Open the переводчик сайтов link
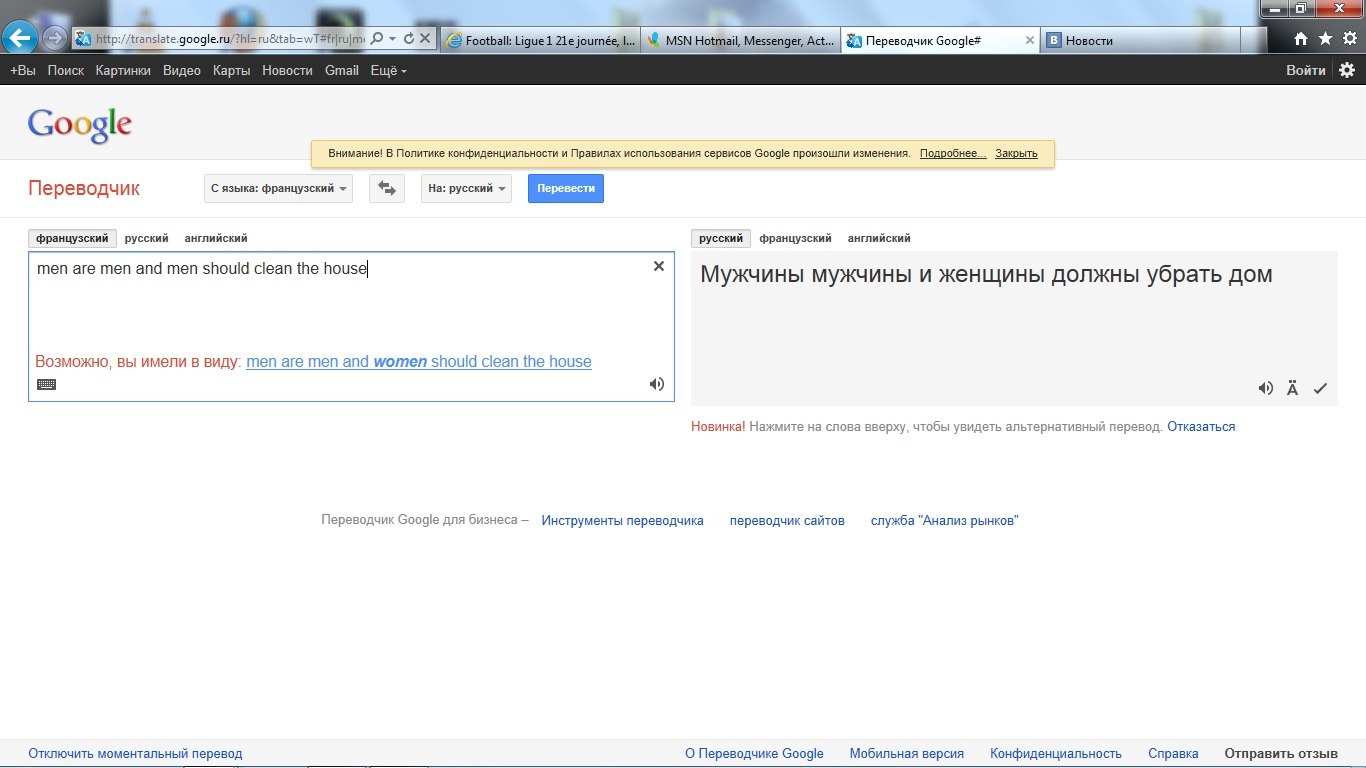1366x768 pixels. (787, 520)
